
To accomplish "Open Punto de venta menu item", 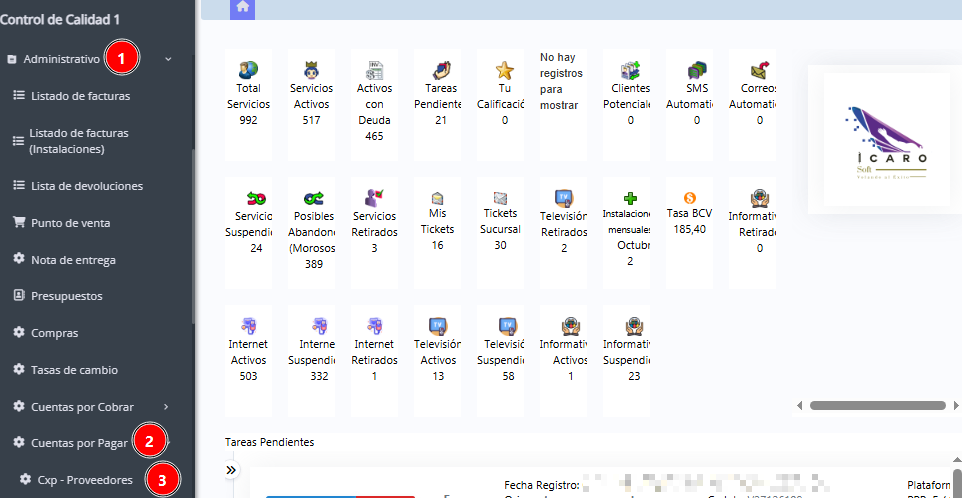I will (70, 223).
